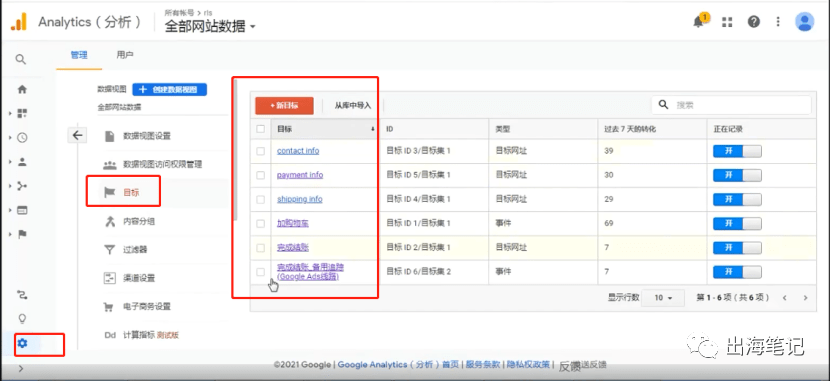Toggle recording switch for shipping info
Viewport: 831px width, 382px height.
[737, 200]
